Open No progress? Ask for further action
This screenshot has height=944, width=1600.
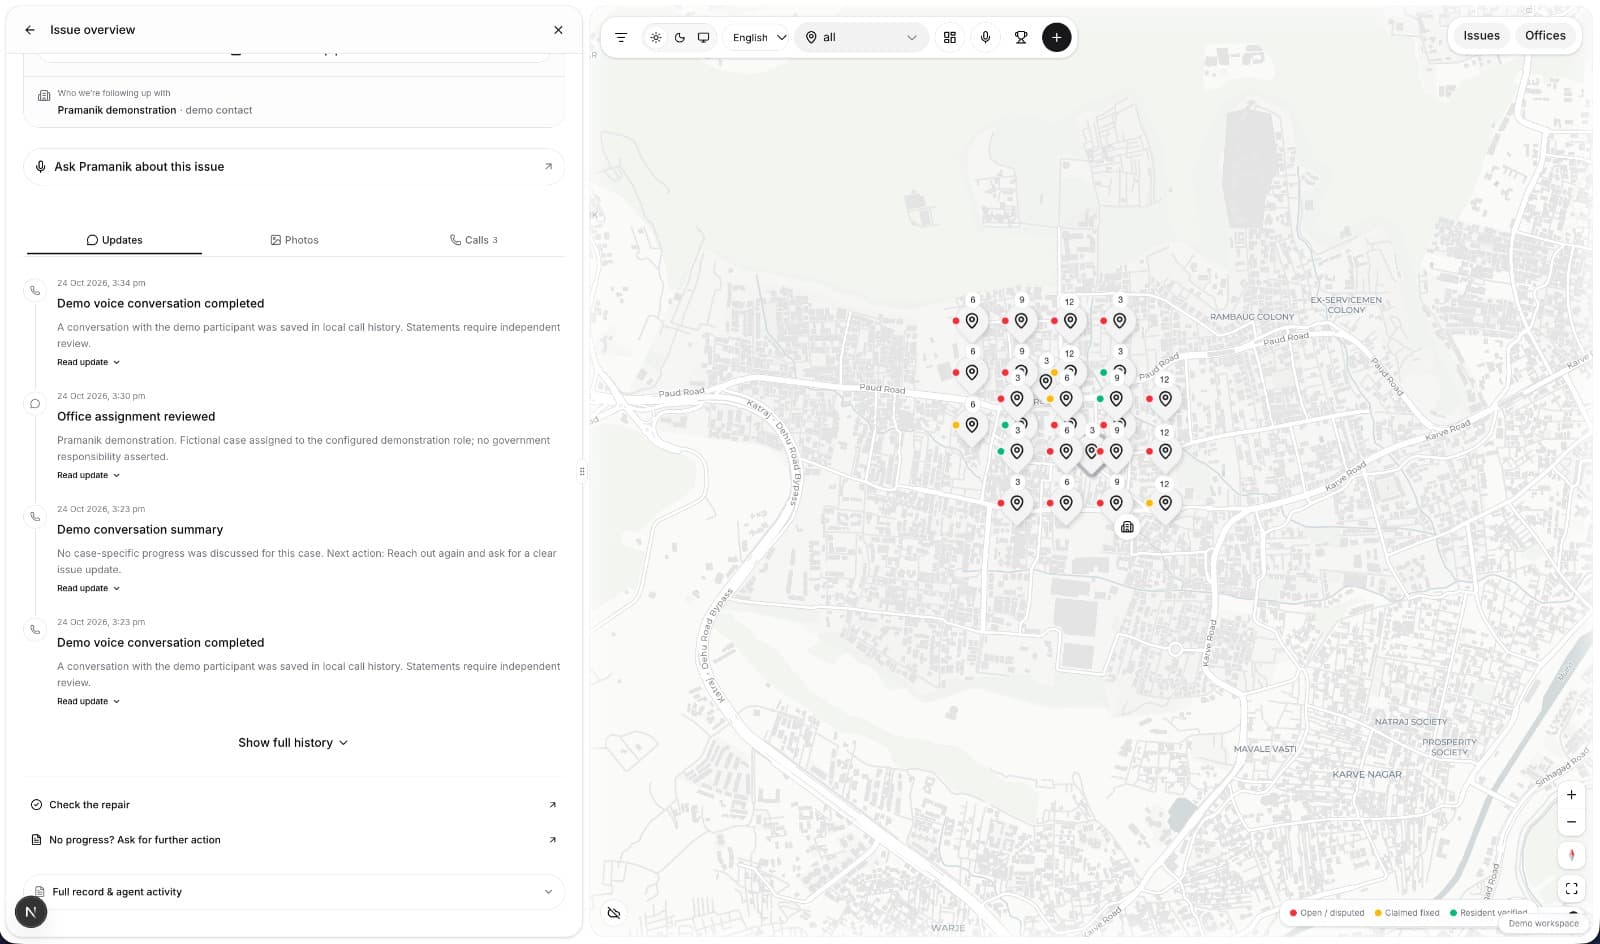(x=294, y=840)
